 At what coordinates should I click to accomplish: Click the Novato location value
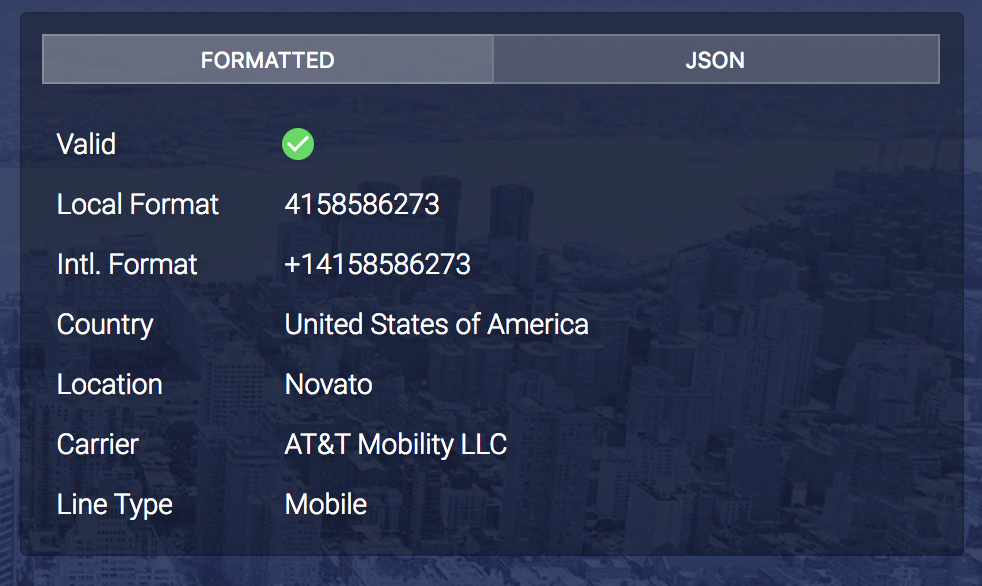(328, 384)
